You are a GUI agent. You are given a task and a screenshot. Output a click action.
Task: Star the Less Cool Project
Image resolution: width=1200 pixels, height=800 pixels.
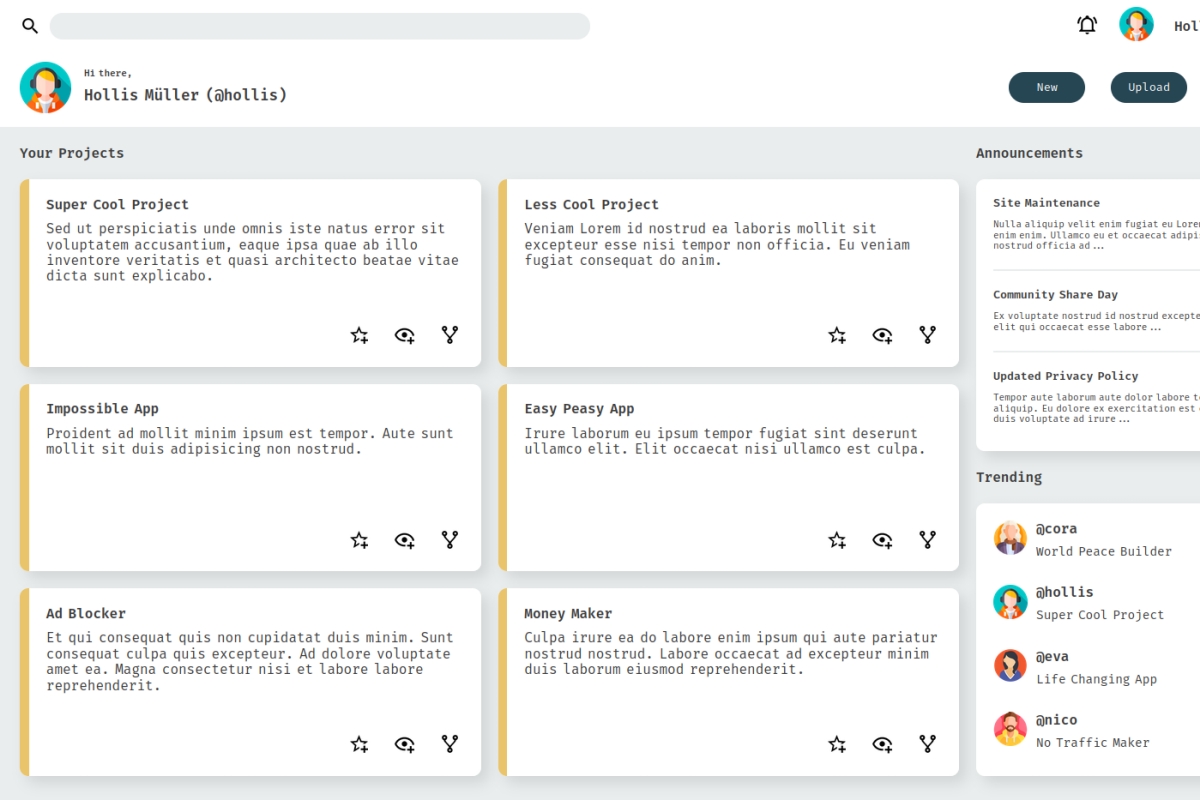pos(837,335)
